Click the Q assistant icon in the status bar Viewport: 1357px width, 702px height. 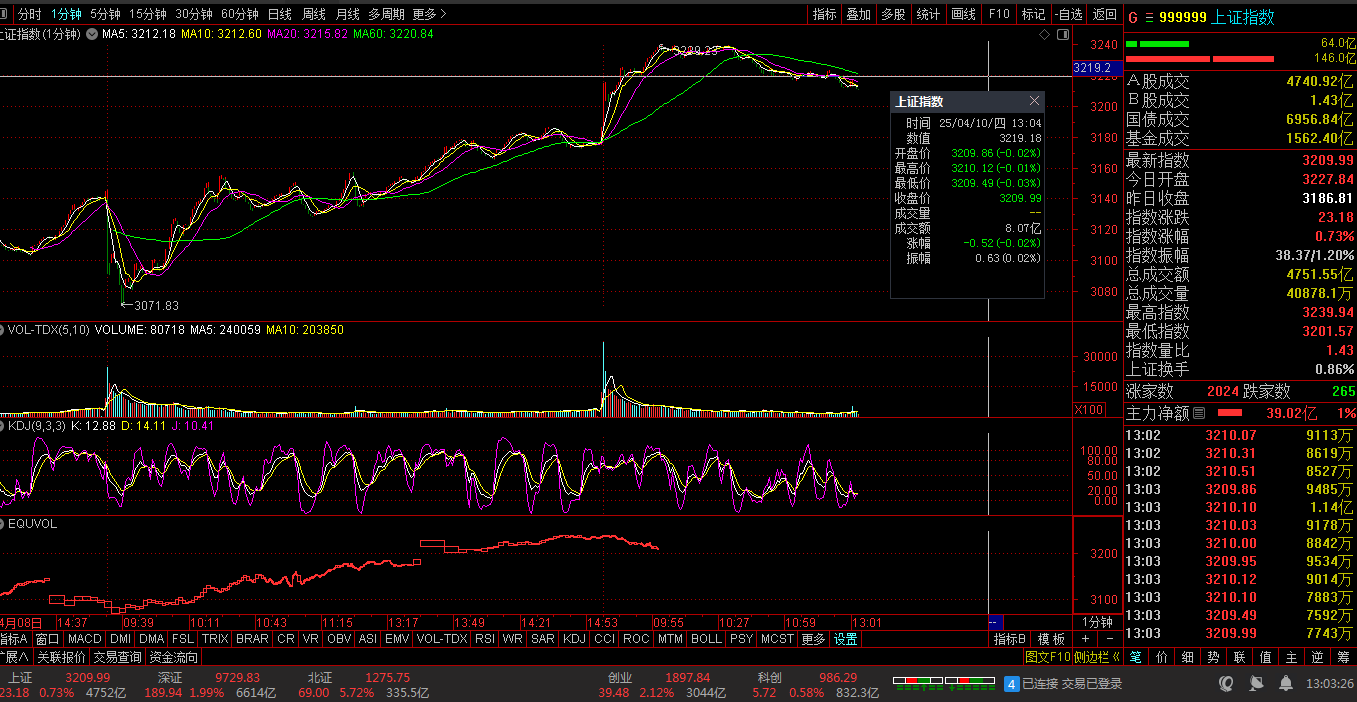click(1226, 684)
